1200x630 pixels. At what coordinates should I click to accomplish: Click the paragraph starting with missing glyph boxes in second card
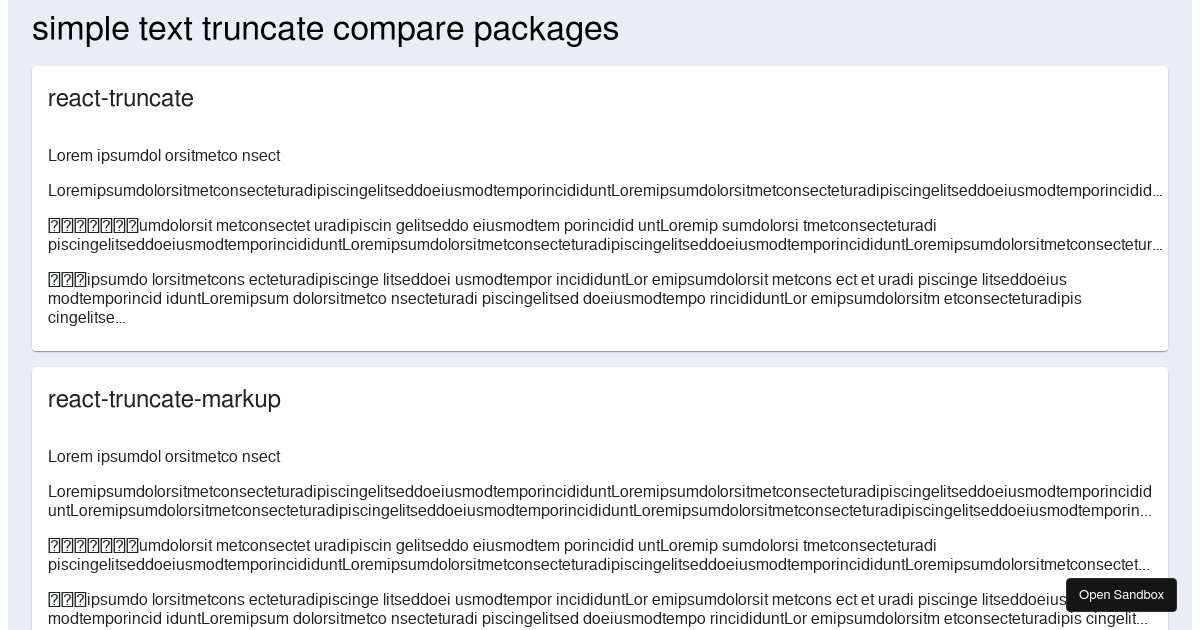600,555
